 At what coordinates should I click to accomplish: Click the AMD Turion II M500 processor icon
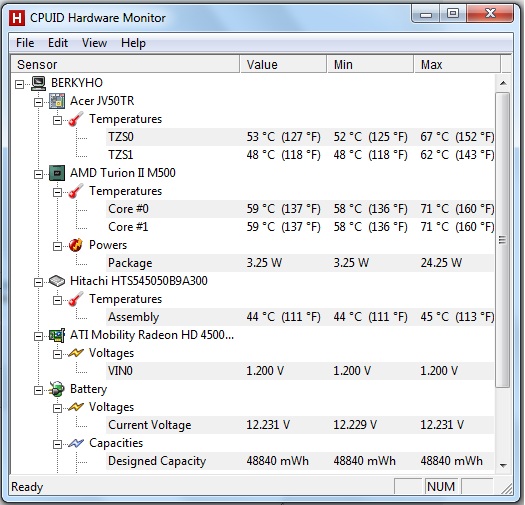[x=57, y=173]
